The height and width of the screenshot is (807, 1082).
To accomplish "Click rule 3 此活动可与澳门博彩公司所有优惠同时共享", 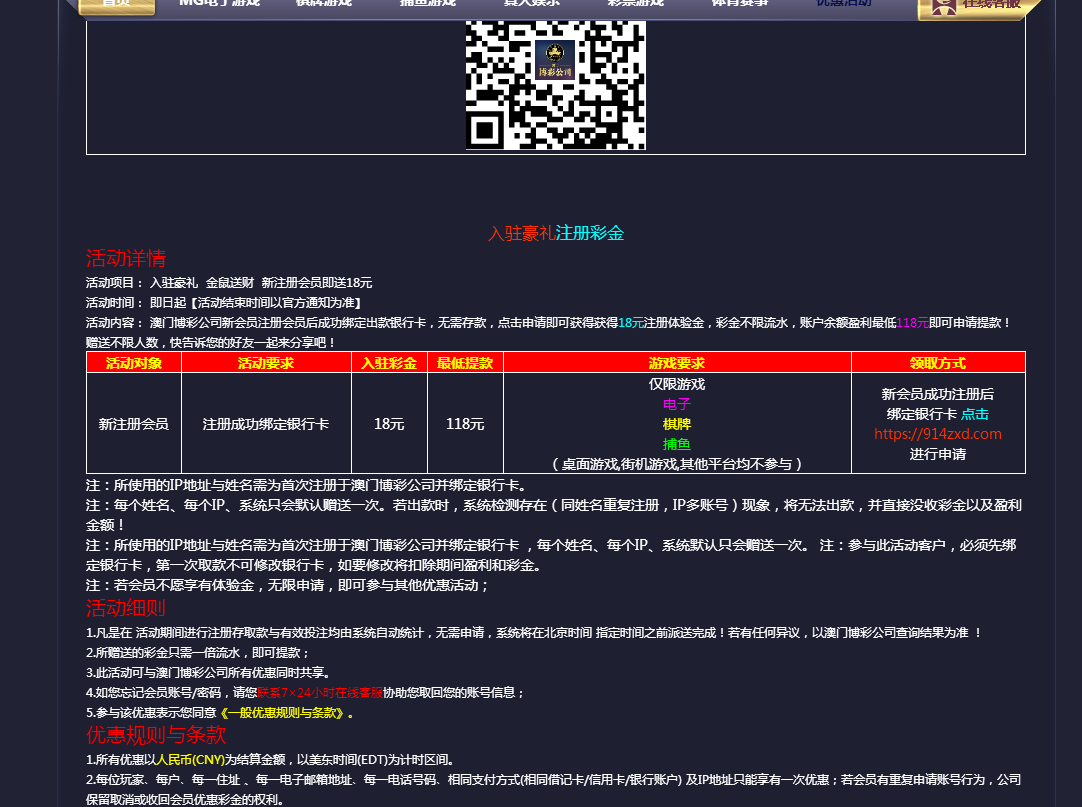I will click(x=210, y=672).
